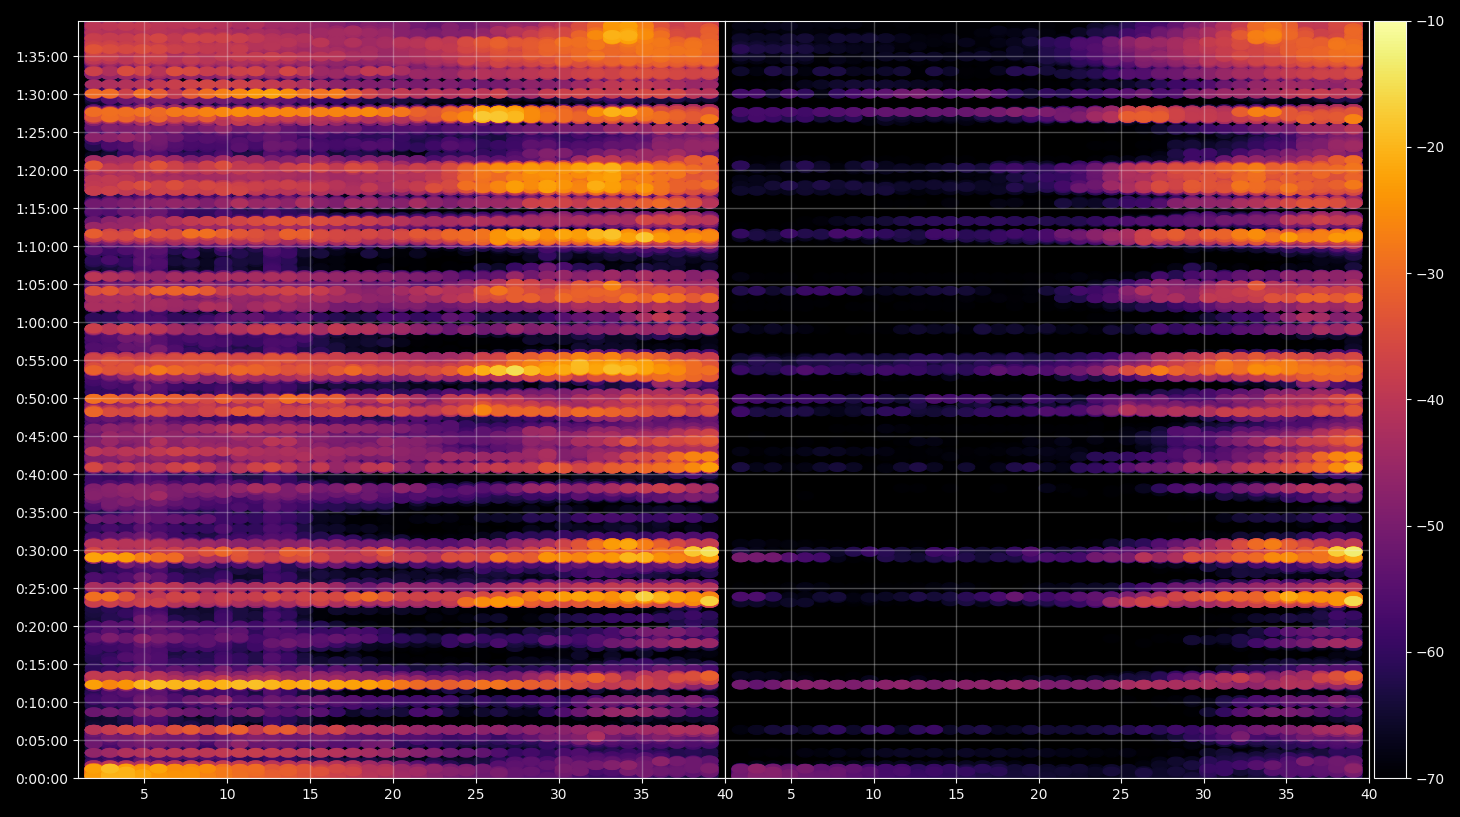The image size is (1460, 817).
Task: Click the 0:45:00 time axis label
Action: 42,437
